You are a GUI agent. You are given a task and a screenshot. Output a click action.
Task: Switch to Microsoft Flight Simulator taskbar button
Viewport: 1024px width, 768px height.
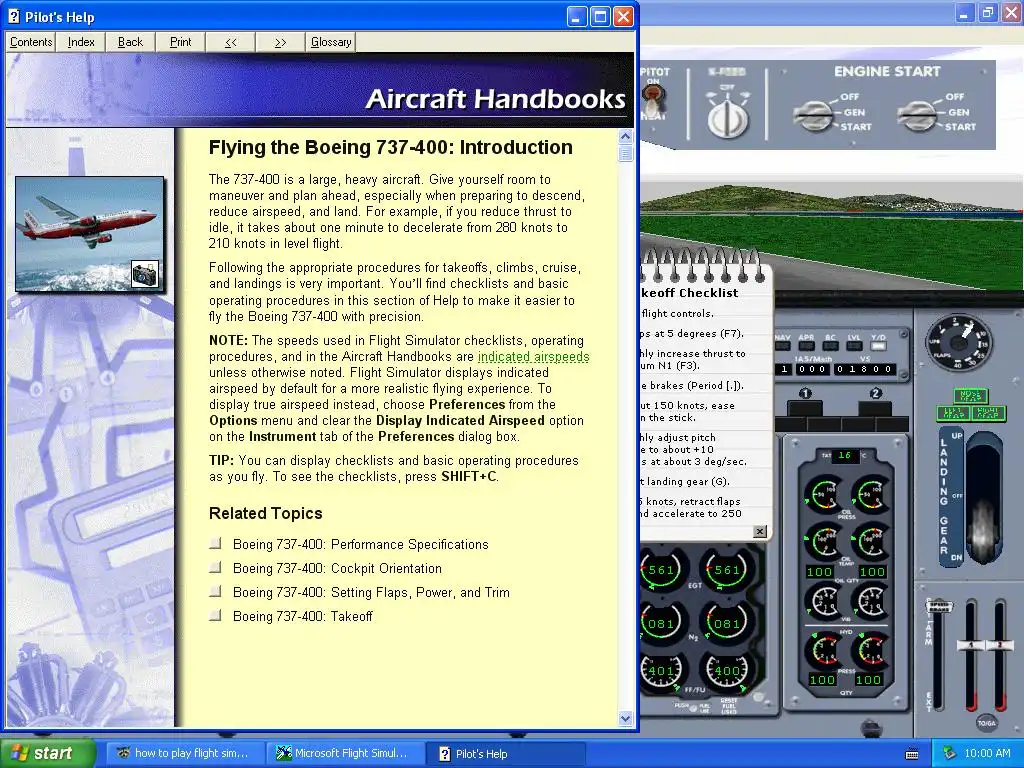(x=344, y=753)
